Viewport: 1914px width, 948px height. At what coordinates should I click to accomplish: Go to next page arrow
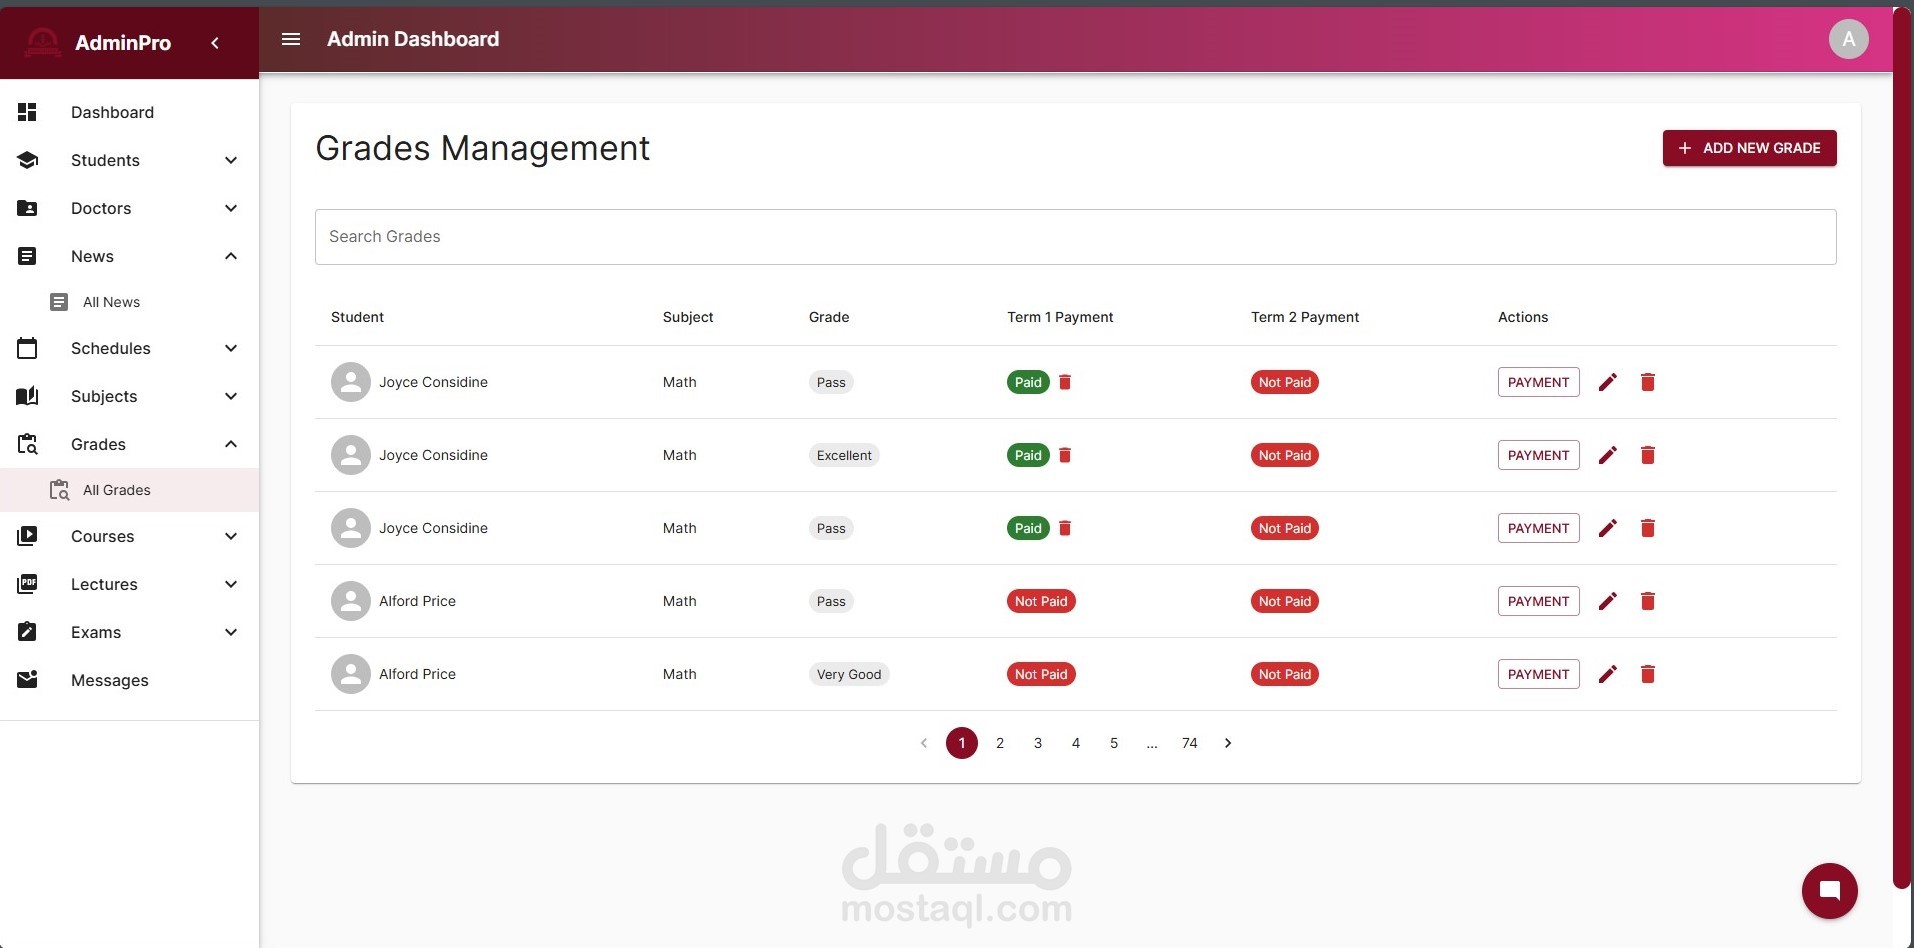[1228, 743]
